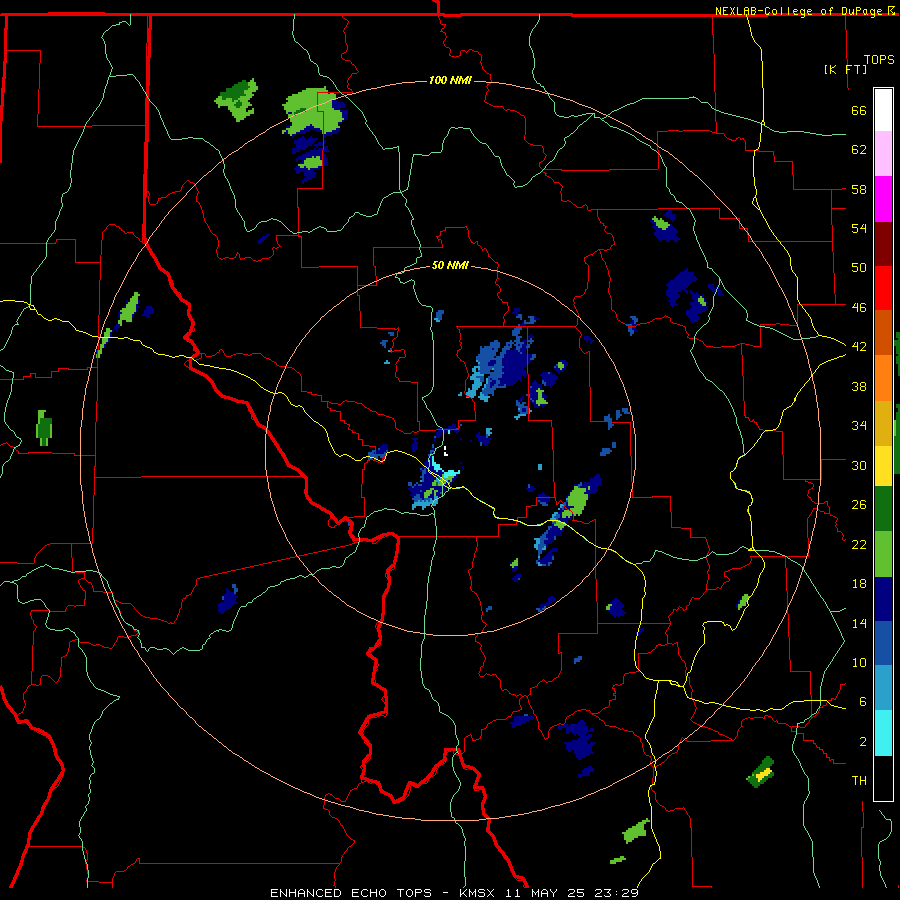Click the 23:29 timestamp in caption
Screen dimensions: 900x900
point(616,893)
